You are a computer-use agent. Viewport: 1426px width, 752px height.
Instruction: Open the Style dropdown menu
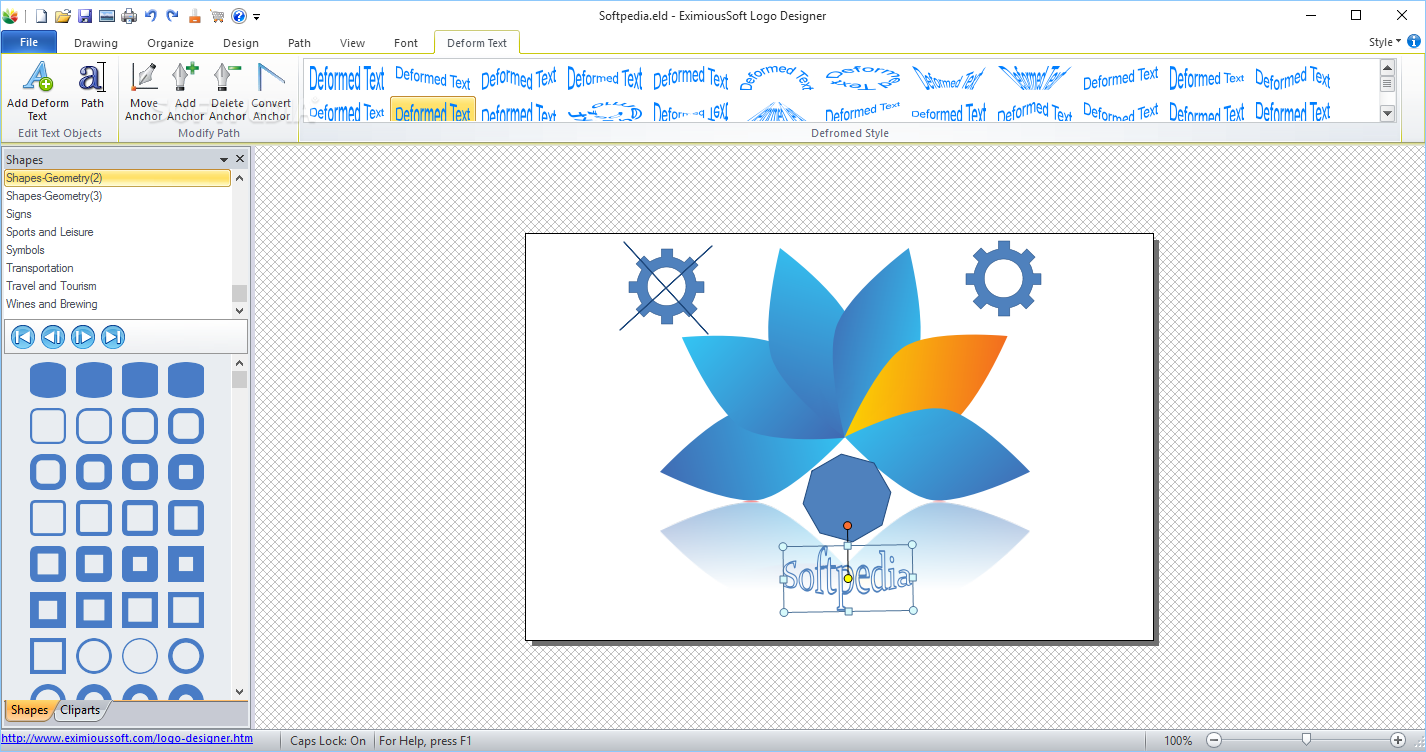[1385, 42]
